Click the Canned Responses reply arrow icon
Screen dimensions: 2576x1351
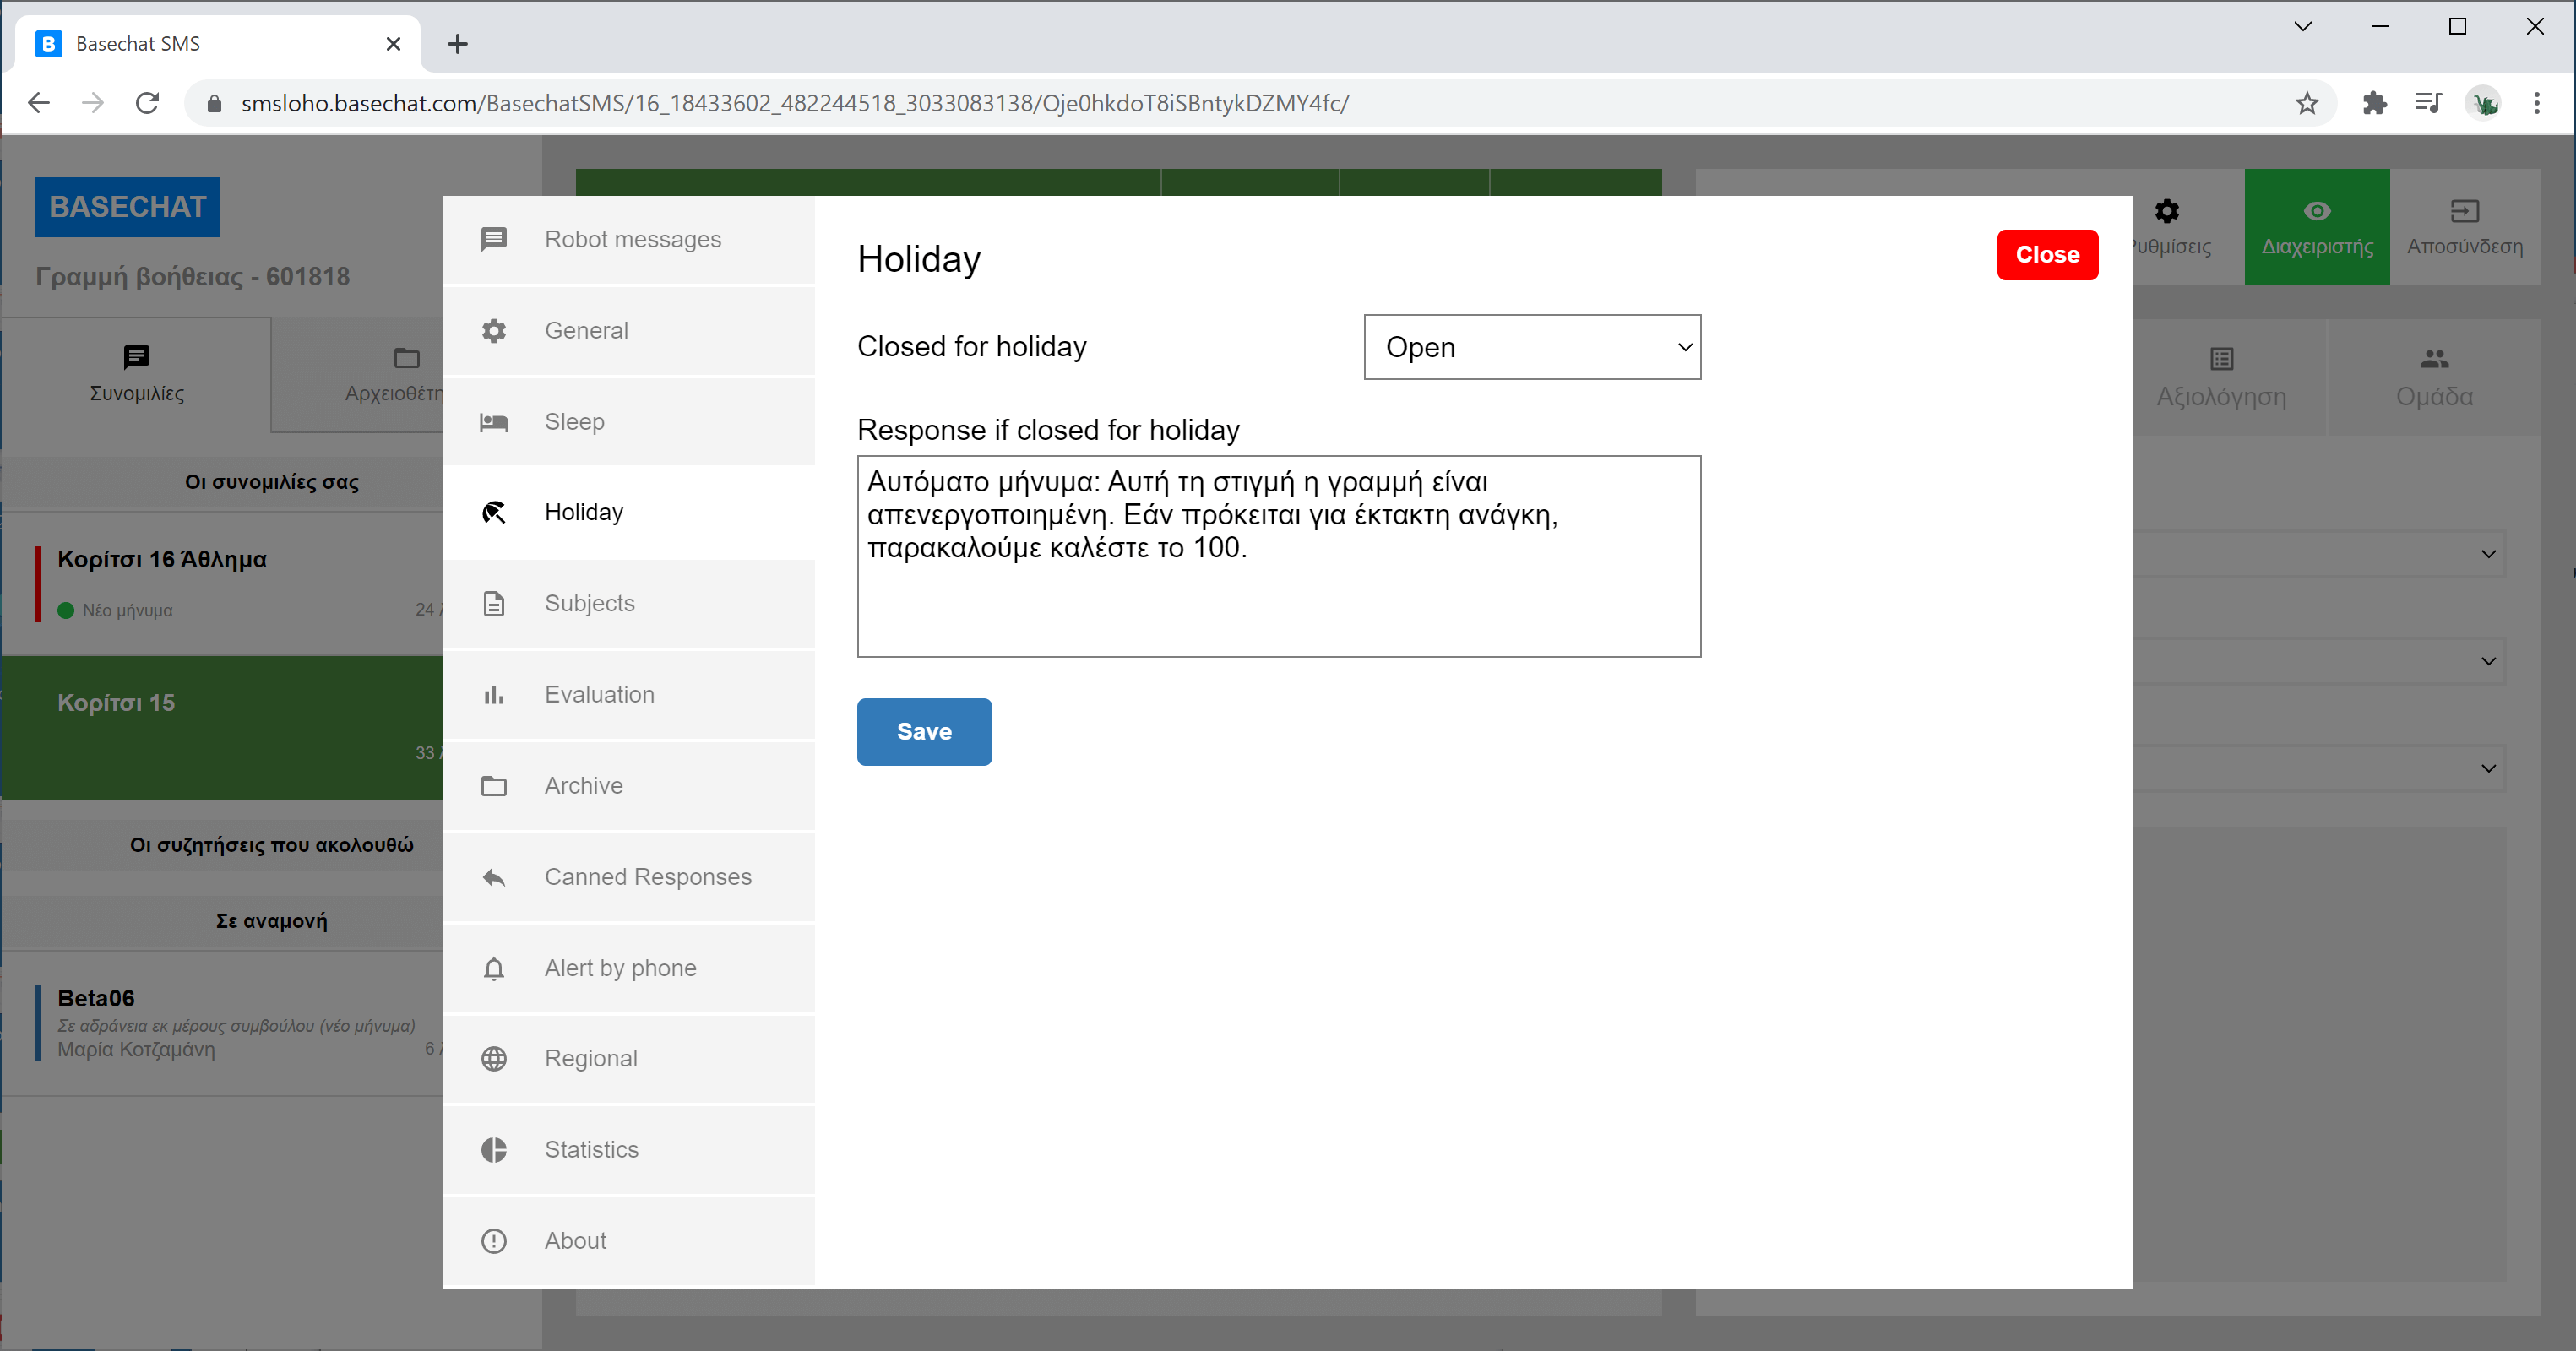(x=494, y=877)
